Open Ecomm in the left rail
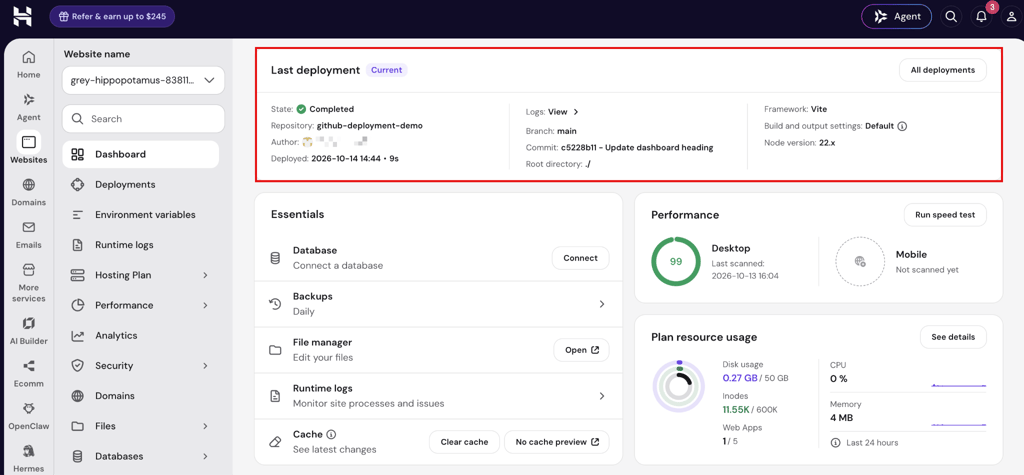 click(29, 372)
